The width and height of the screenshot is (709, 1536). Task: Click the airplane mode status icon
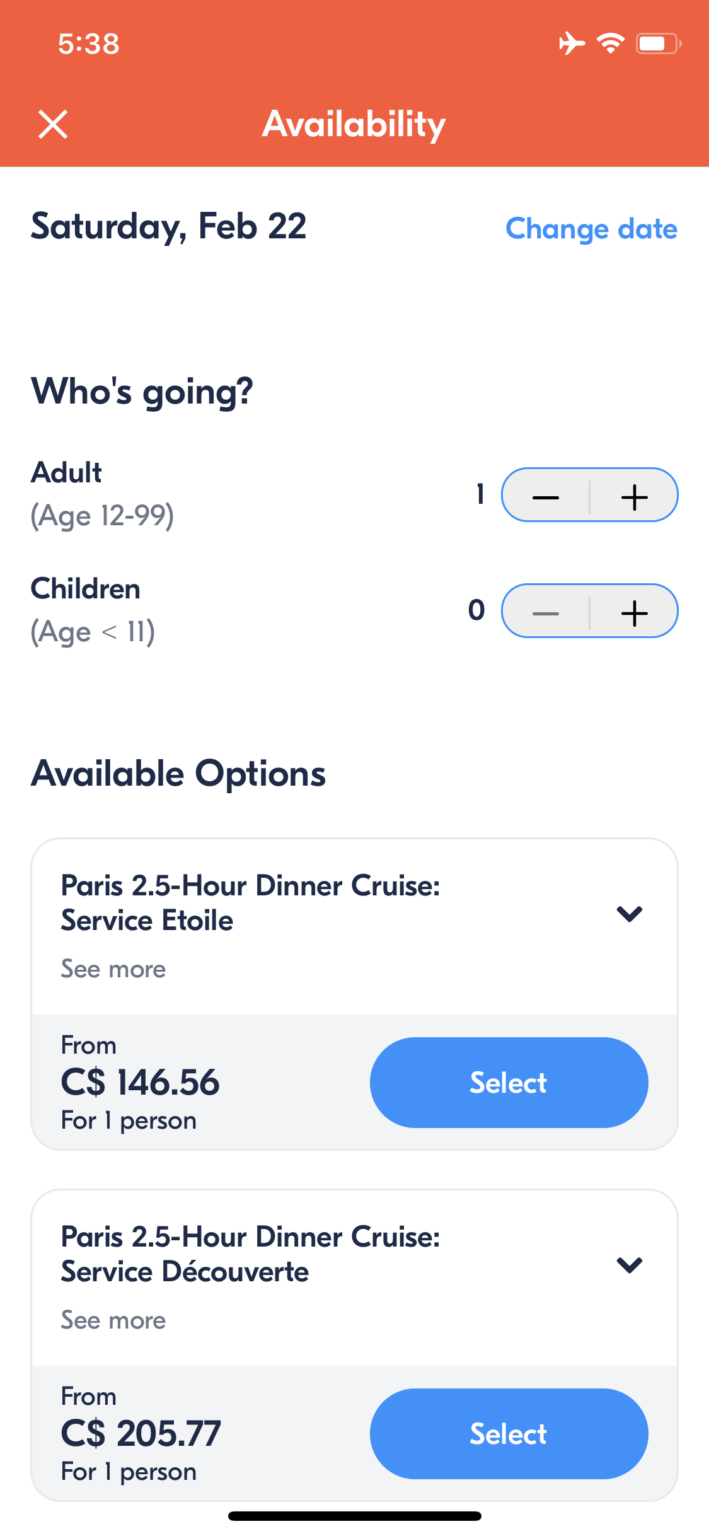pyautogui.click(x=572, y=42)
